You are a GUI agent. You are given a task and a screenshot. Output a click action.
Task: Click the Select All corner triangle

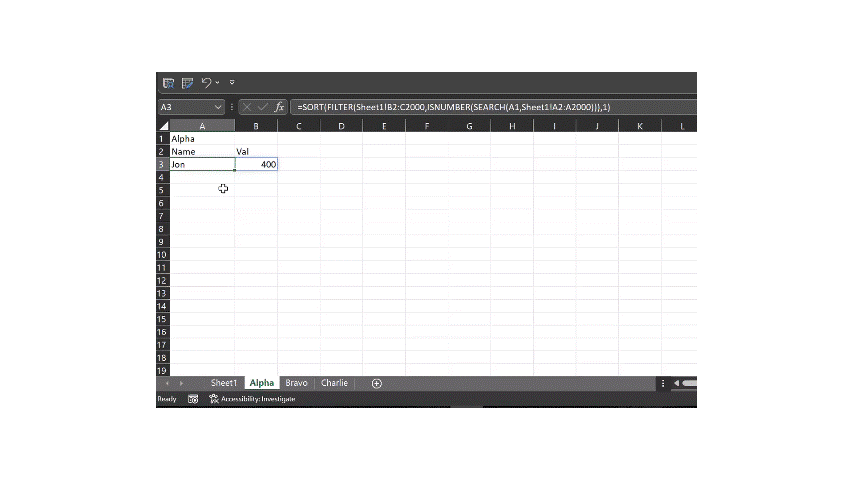(x=163, y=126)
